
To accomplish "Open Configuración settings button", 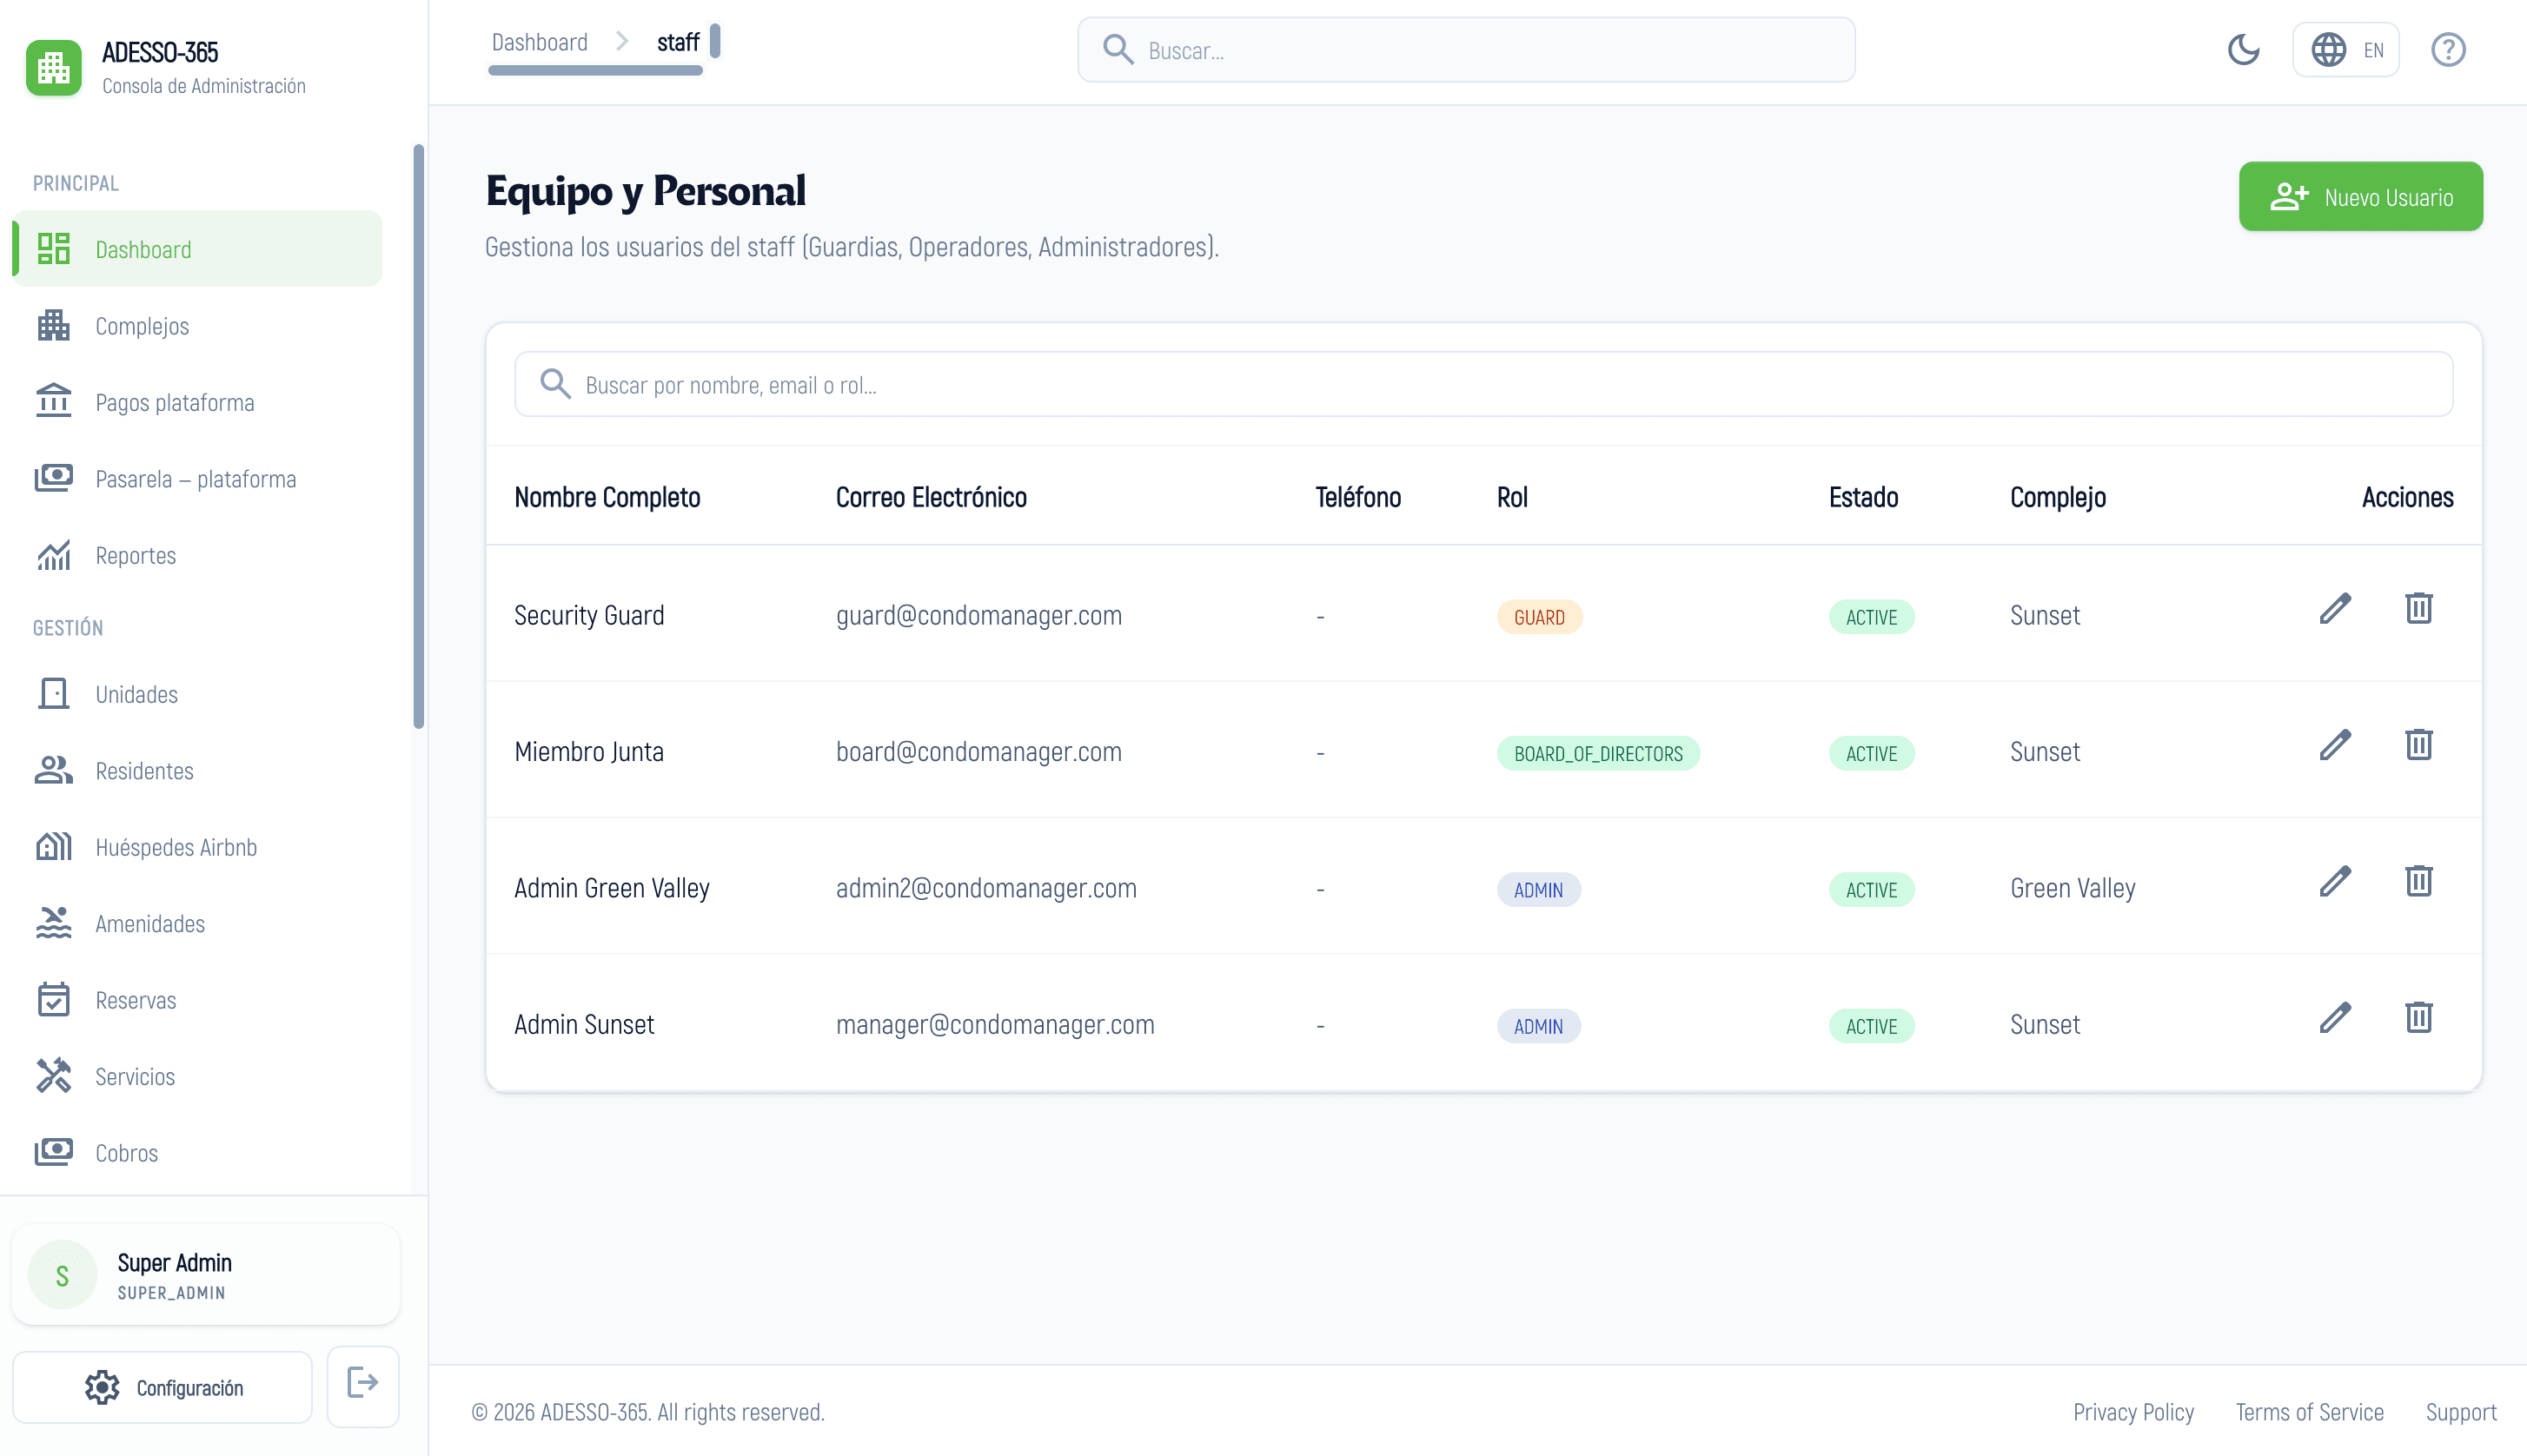I will pyautogui.click(x=162, y=1387).
